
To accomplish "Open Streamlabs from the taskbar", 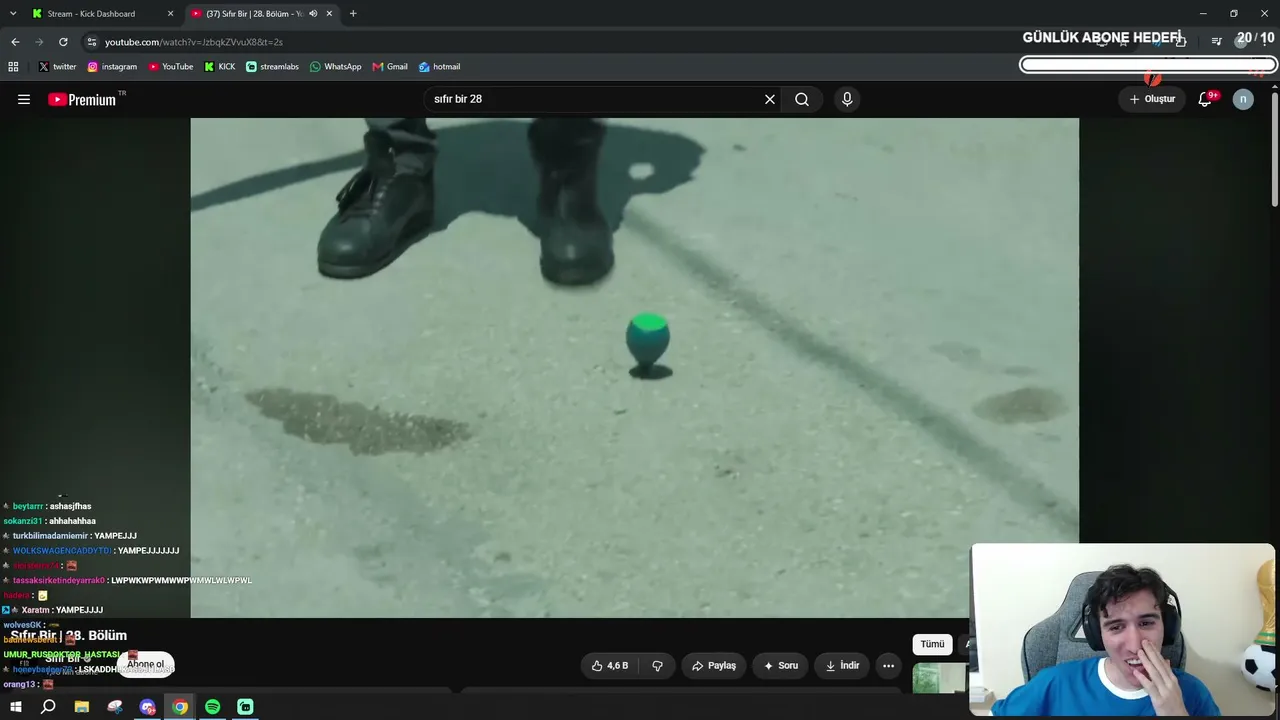I will [x=245, y=707].
